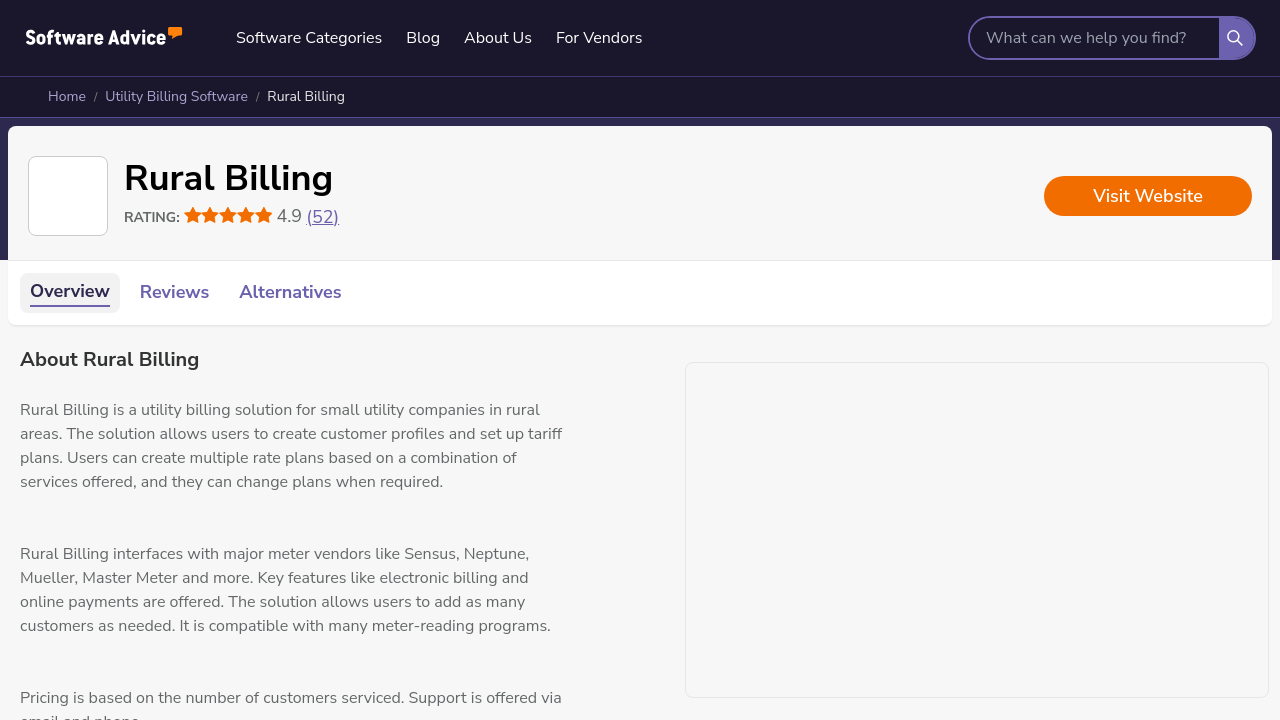Click the orange star rating icons

(228, 216)
